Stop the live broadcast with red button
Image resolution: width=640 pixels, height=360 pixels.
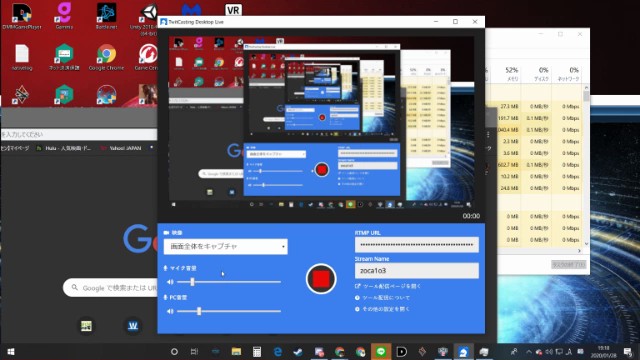[x=321, y=279]
